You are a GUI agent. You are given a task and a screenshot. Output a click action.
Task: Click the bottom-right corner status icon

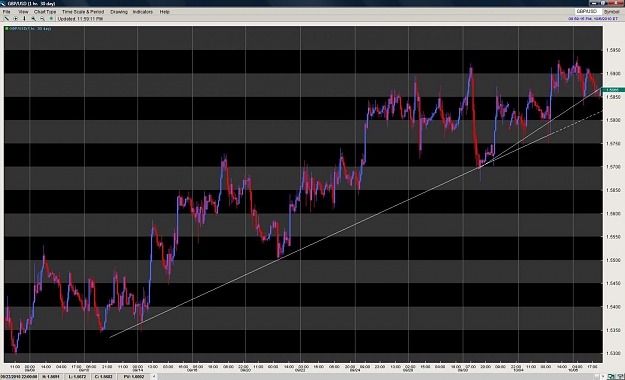[621, 376]
